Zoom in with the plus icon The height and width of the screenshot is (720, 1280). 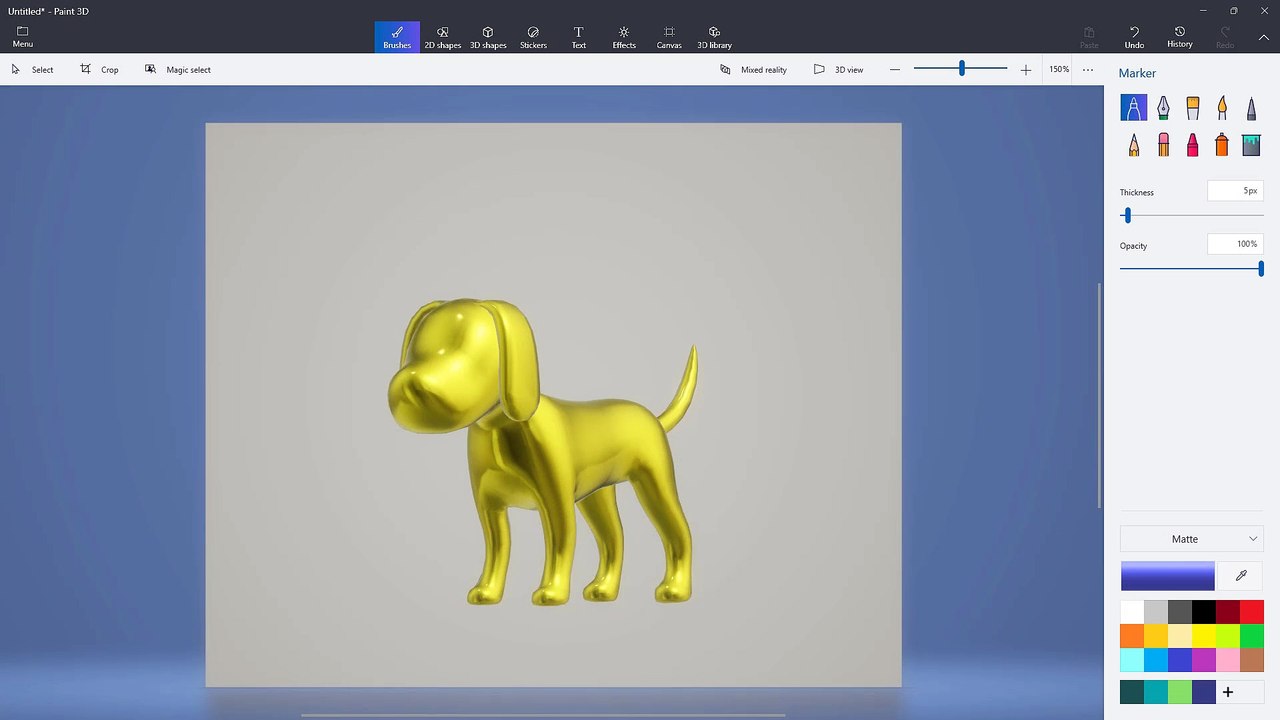tap(1025, 69)
